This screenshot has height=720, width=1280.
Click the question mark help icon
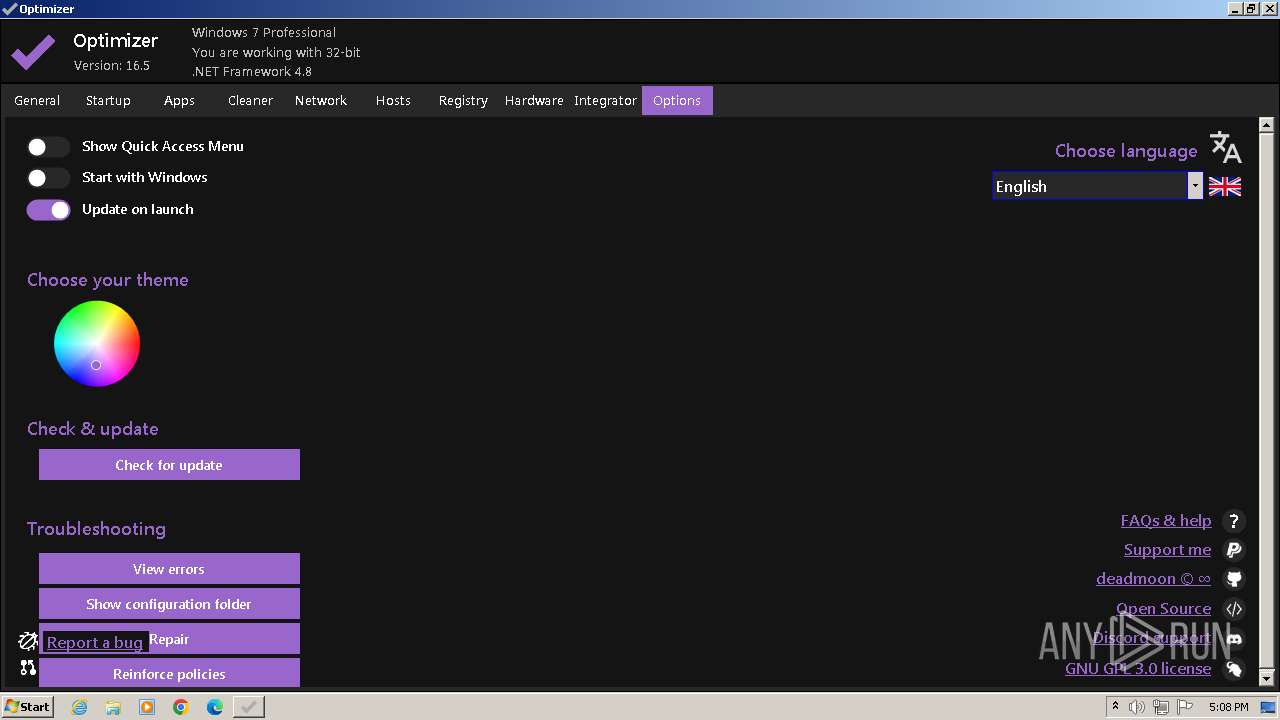click(1234, 521)
